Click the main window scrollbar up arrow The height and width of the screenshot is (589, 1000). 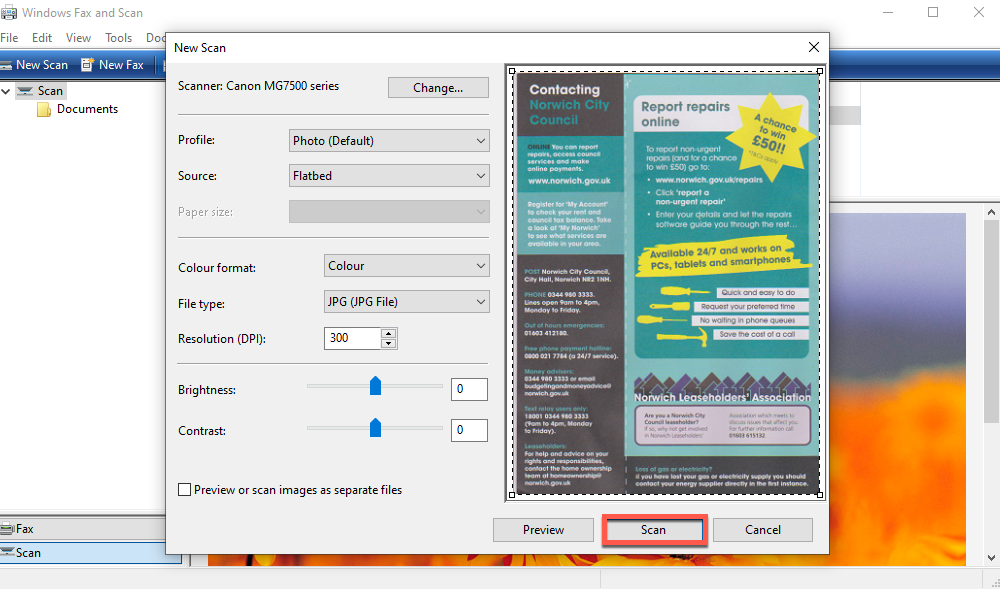(991, 212)
